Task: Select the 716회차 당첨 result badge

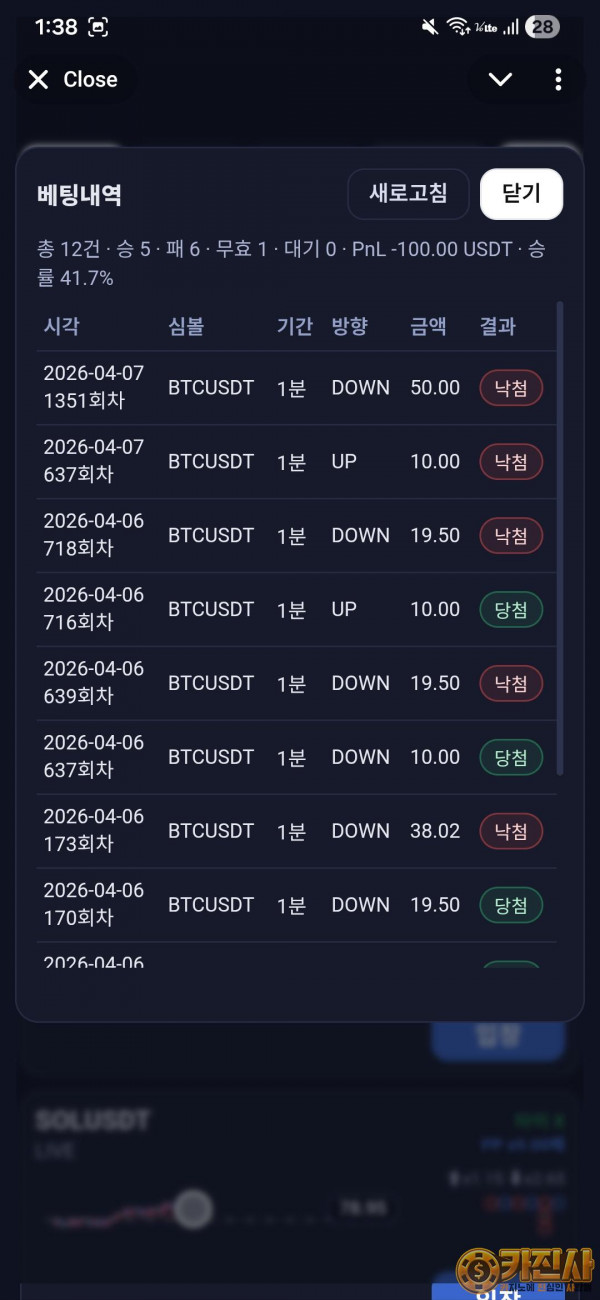Action: [511, 610]
